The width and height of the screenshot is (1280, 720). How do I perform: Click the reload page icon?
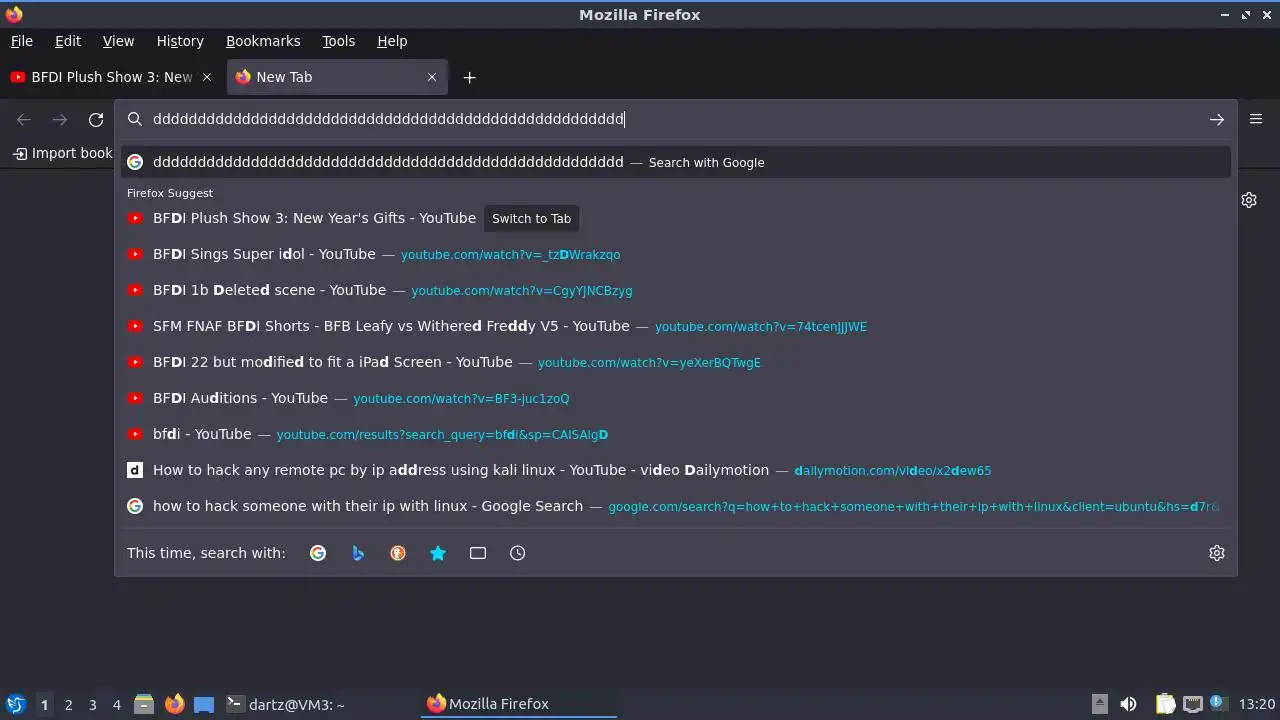[96, 120]
